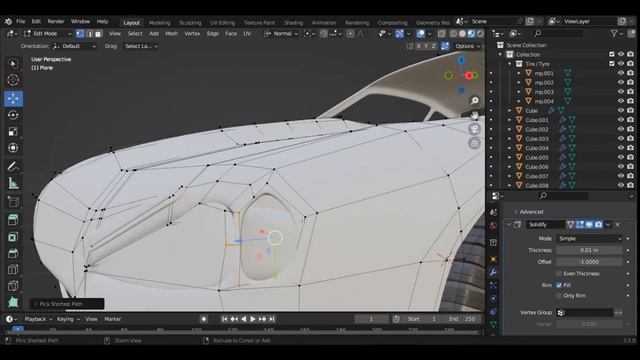Screen dimensions: 640x360
Task: Open the Modifier wrench properties tab
Action: click(493, 272)
